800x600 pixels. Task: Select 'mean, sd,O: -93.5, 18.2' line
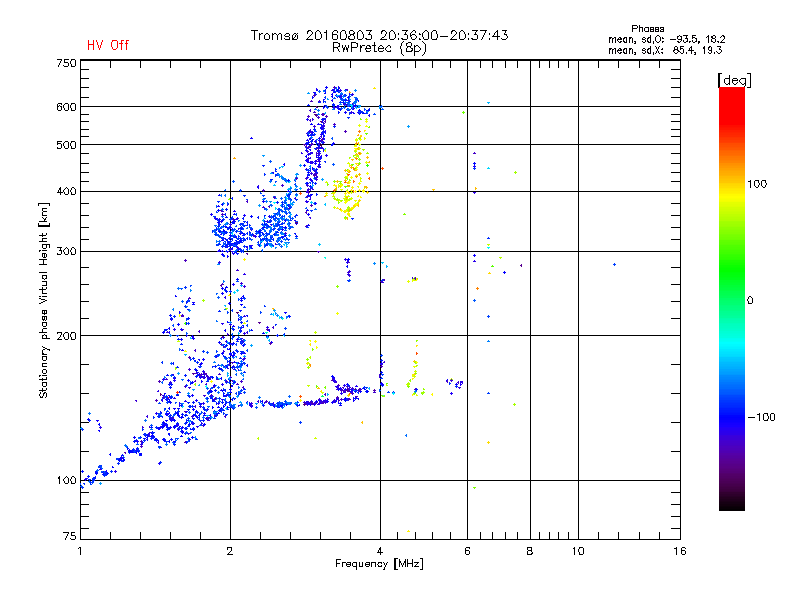tap(666, 39)
